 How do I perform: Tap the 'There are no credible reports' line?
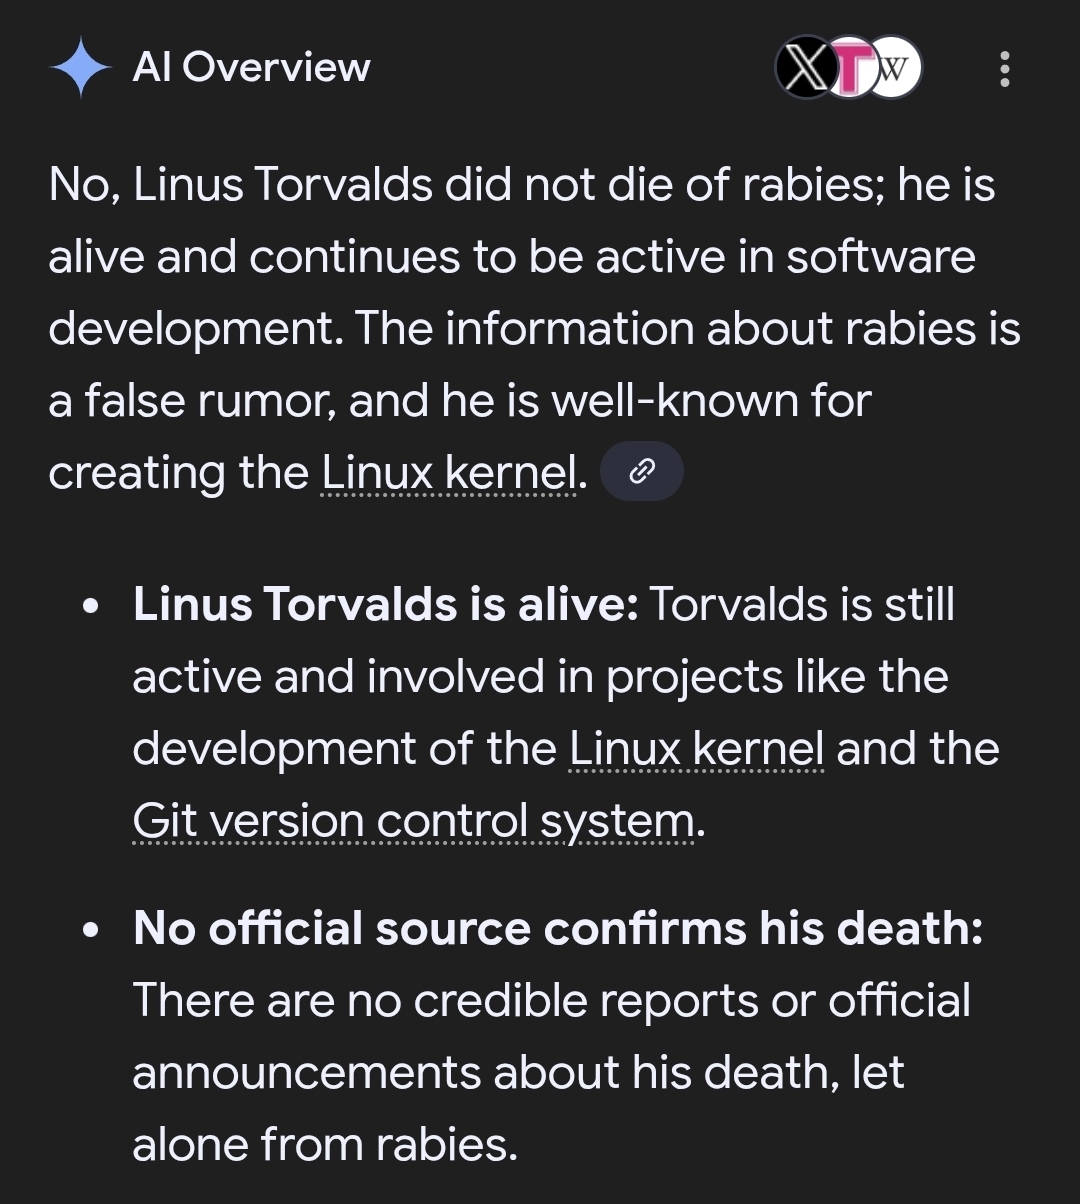click(550, 1000)
